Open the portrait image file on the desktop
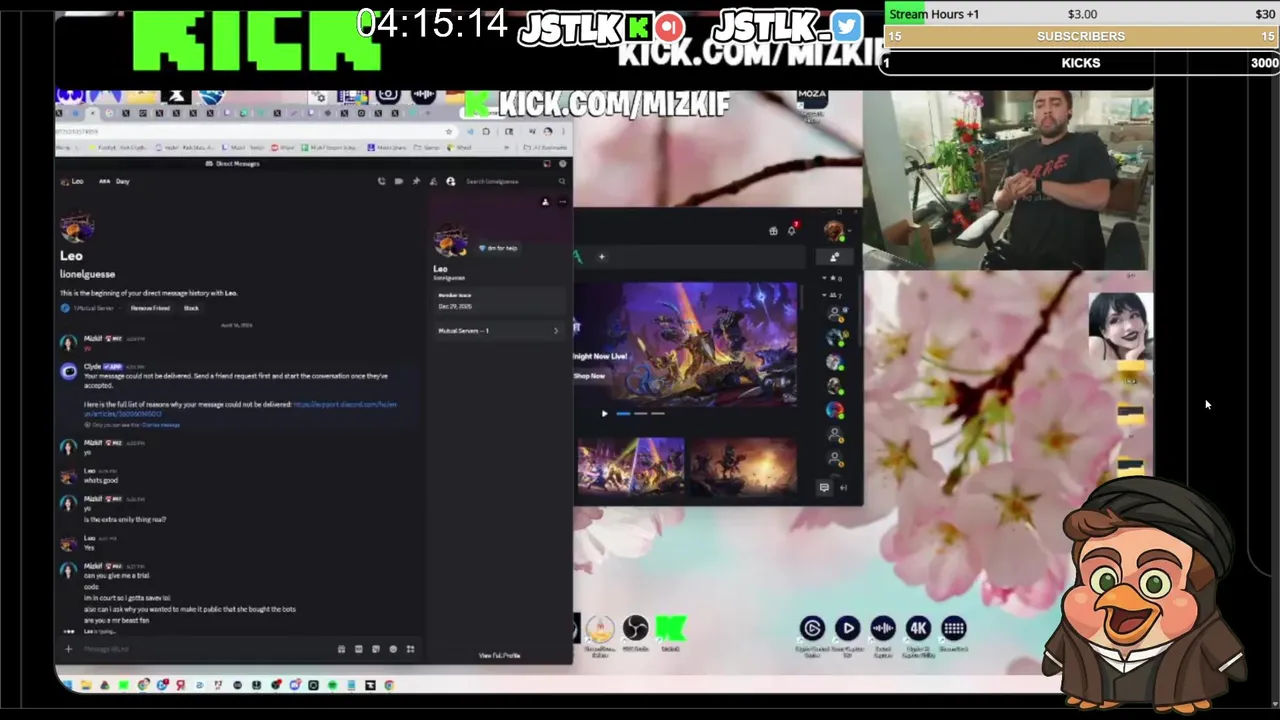This screenshot has width=1280, height=720. pyautogui.click(x=1120, y=326)
